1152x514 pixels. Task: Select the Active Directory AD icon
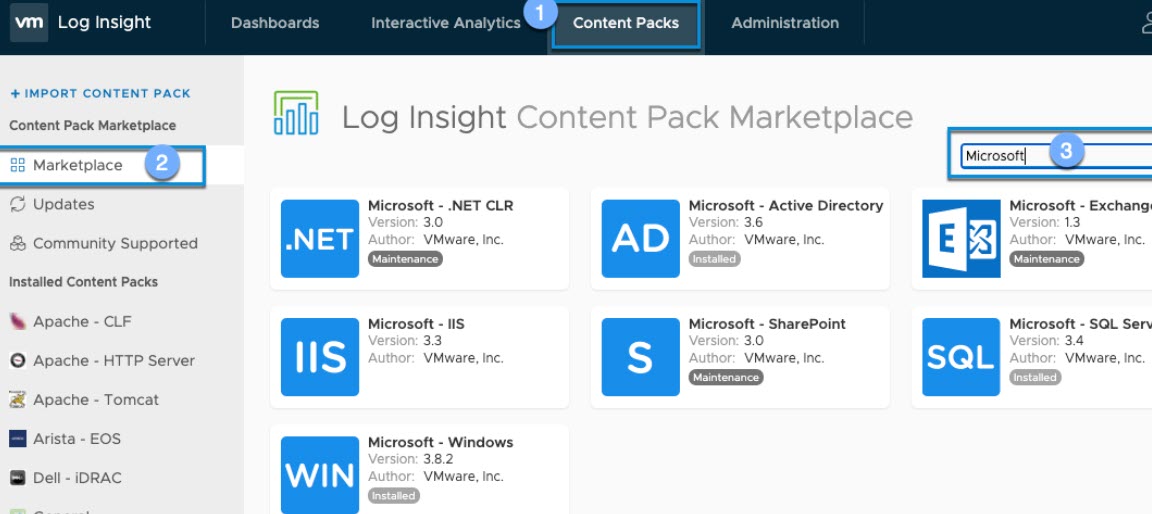coord(640,239)
